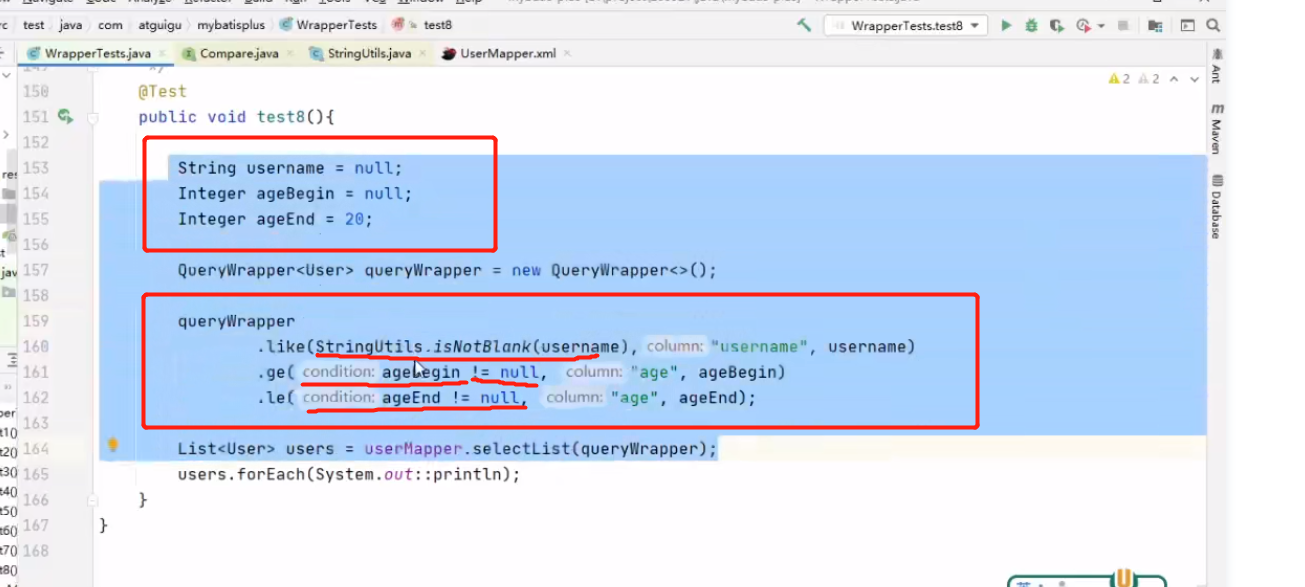This screenshot has width=1305, height=587.
Task: Click 'new QueryWrapper<>()' on line 157
Action: [610, 270]
